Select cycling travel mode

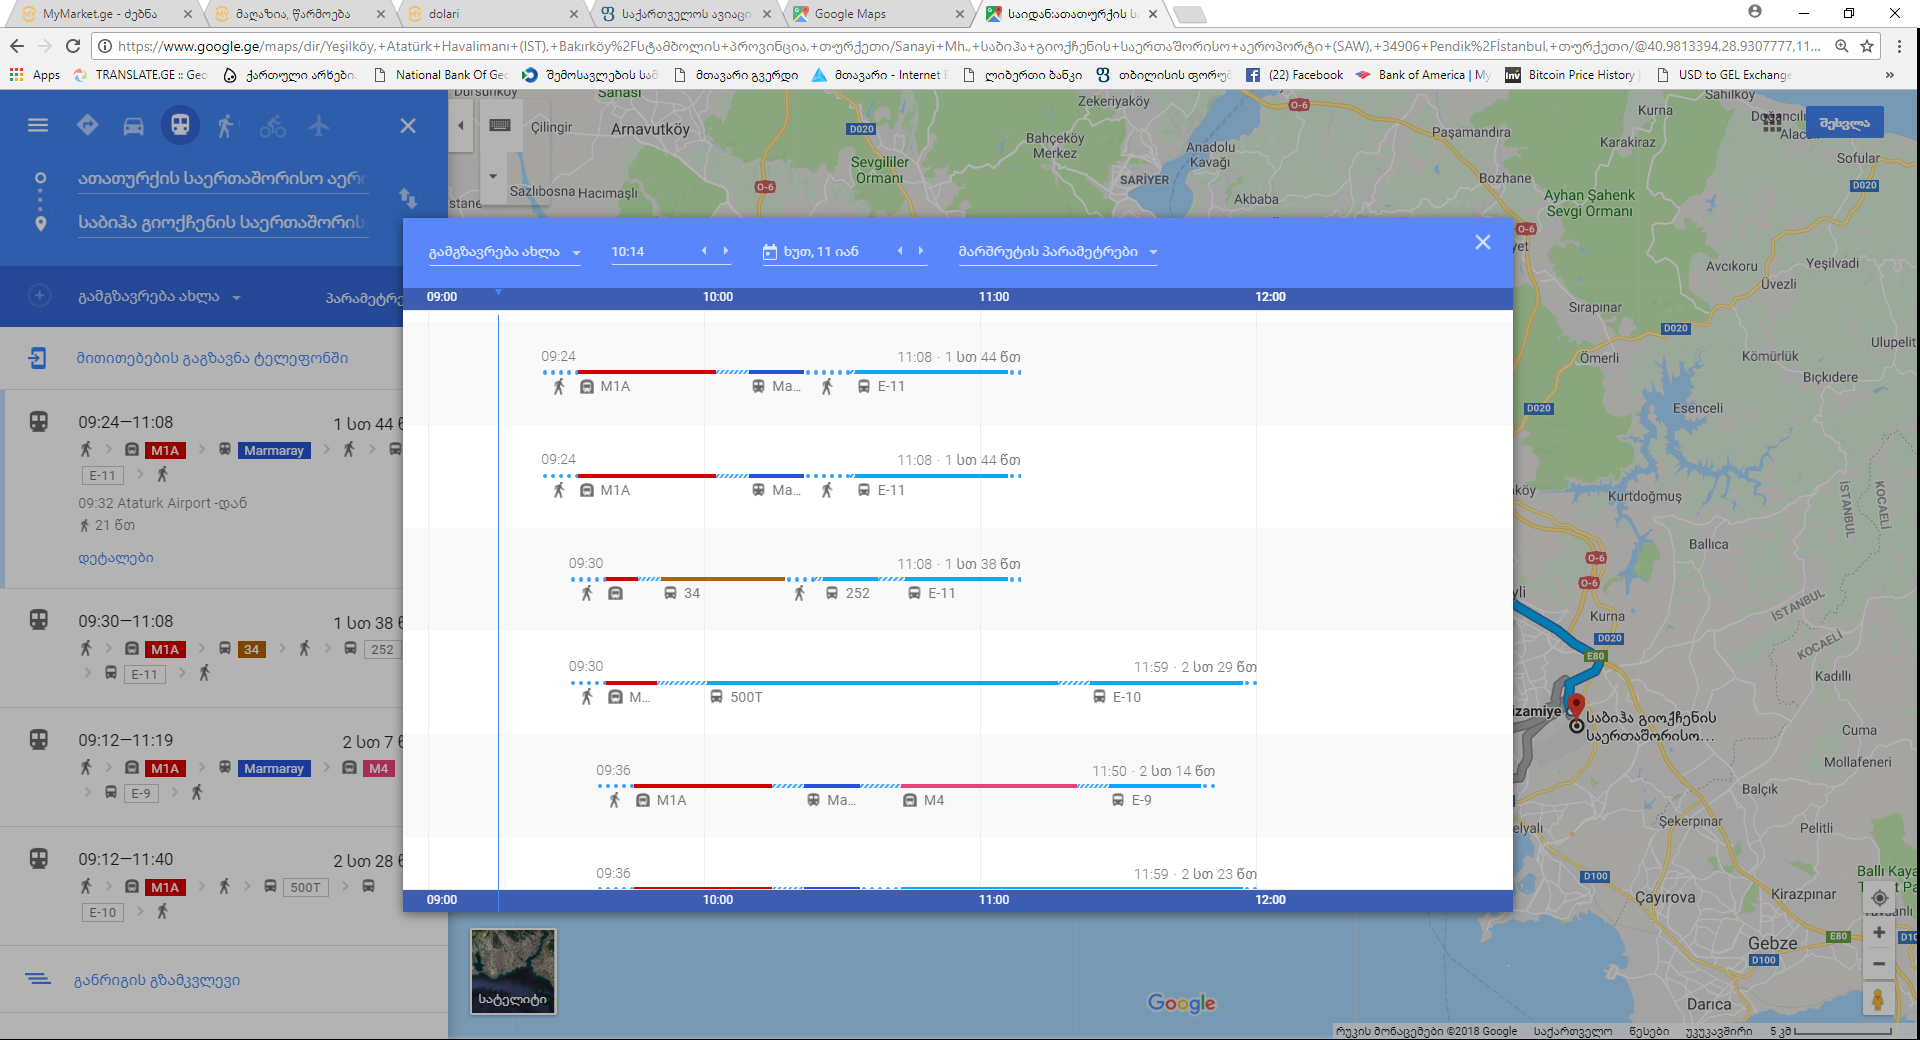tap(272, 126)
